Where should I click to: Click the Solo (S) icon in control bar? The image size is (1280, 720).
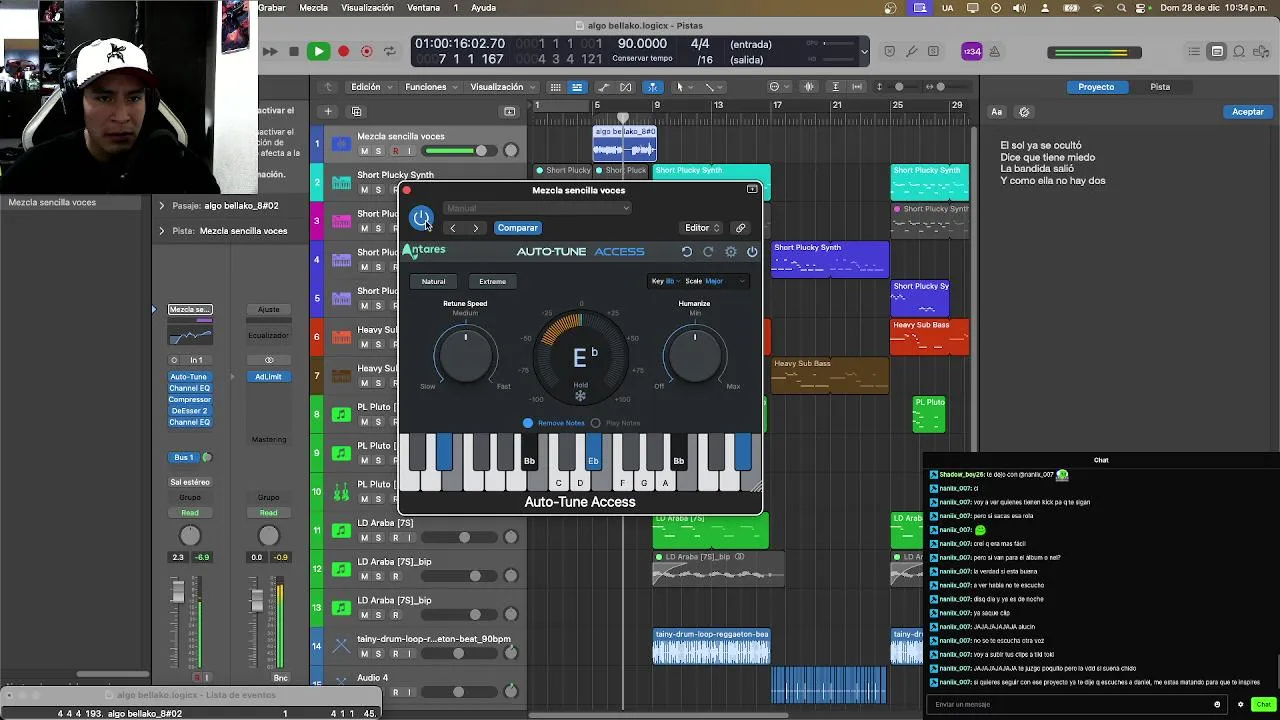click(933, 51)
